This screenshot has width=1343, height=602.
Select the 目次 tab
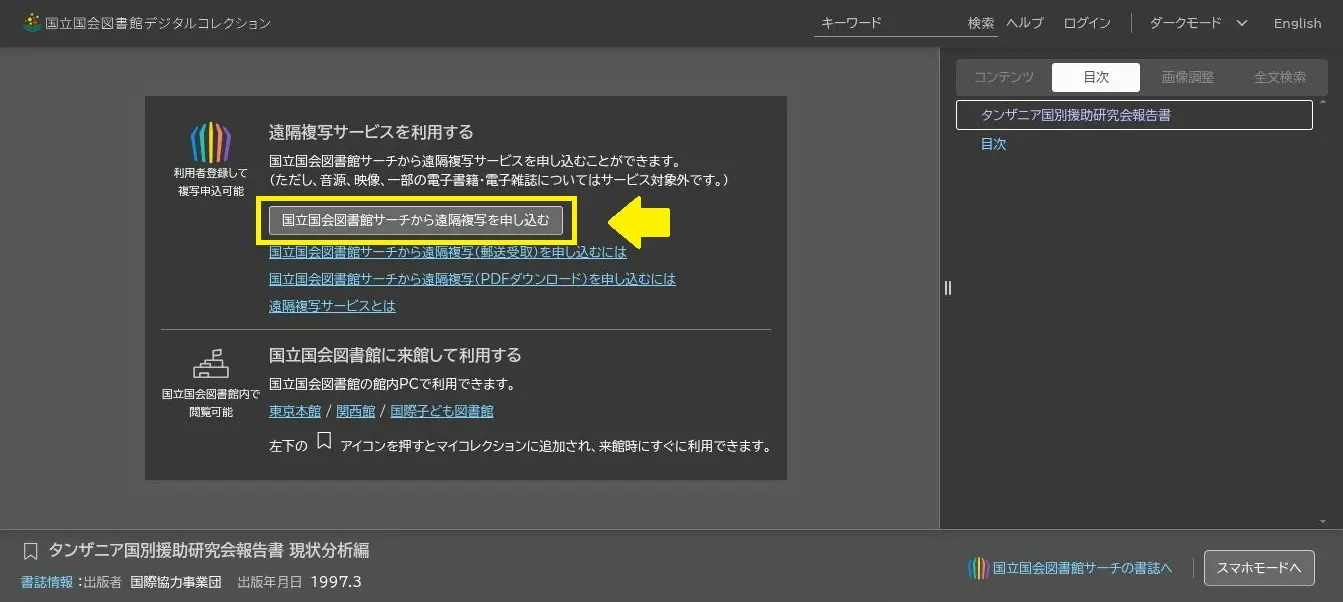pyautogui.click(x=1096, y=77)
